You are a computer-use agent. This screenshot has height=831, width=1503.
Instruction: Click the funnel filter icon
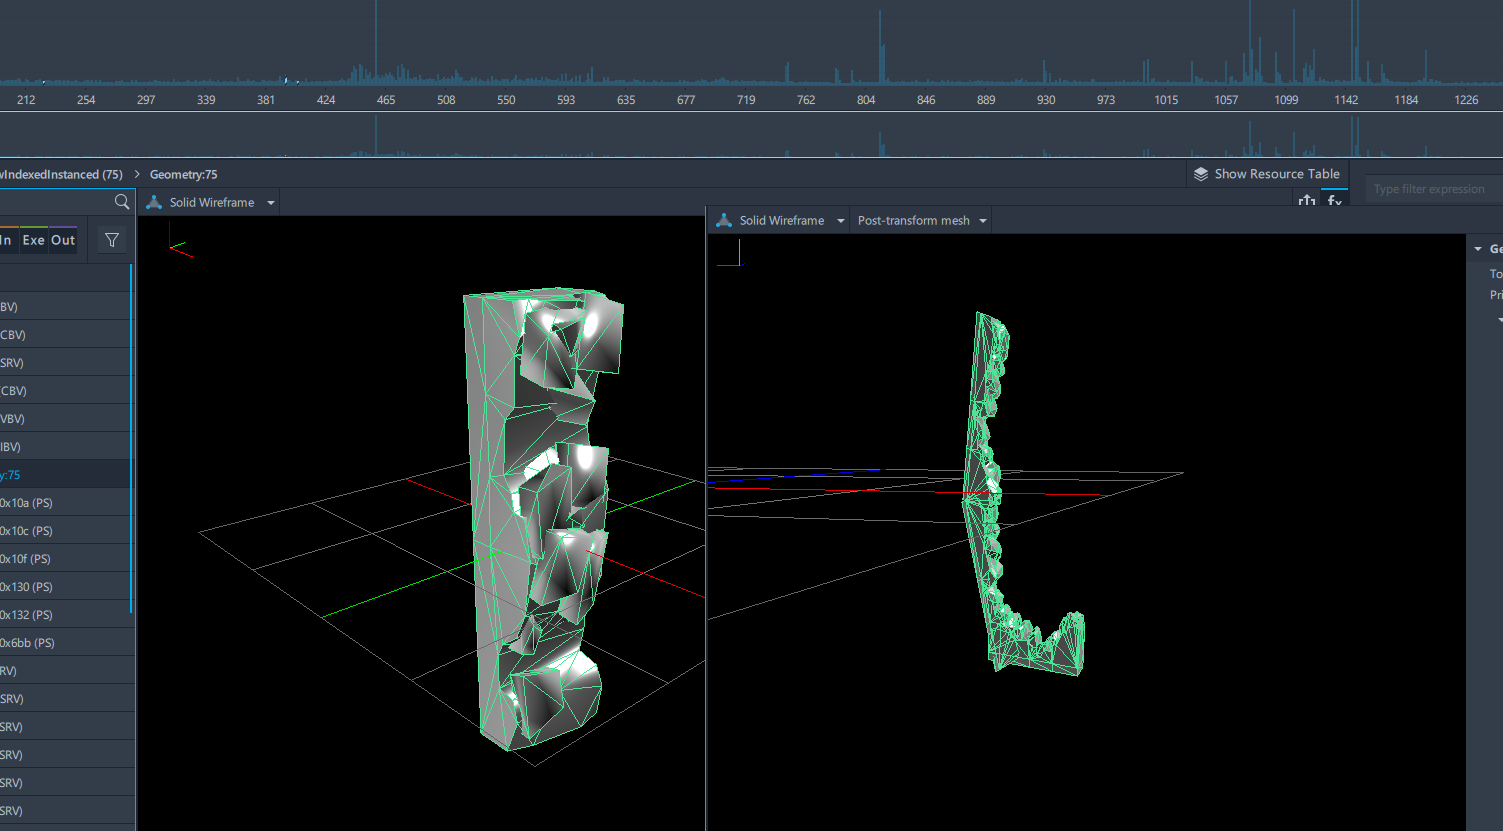[x=112, y=240]
